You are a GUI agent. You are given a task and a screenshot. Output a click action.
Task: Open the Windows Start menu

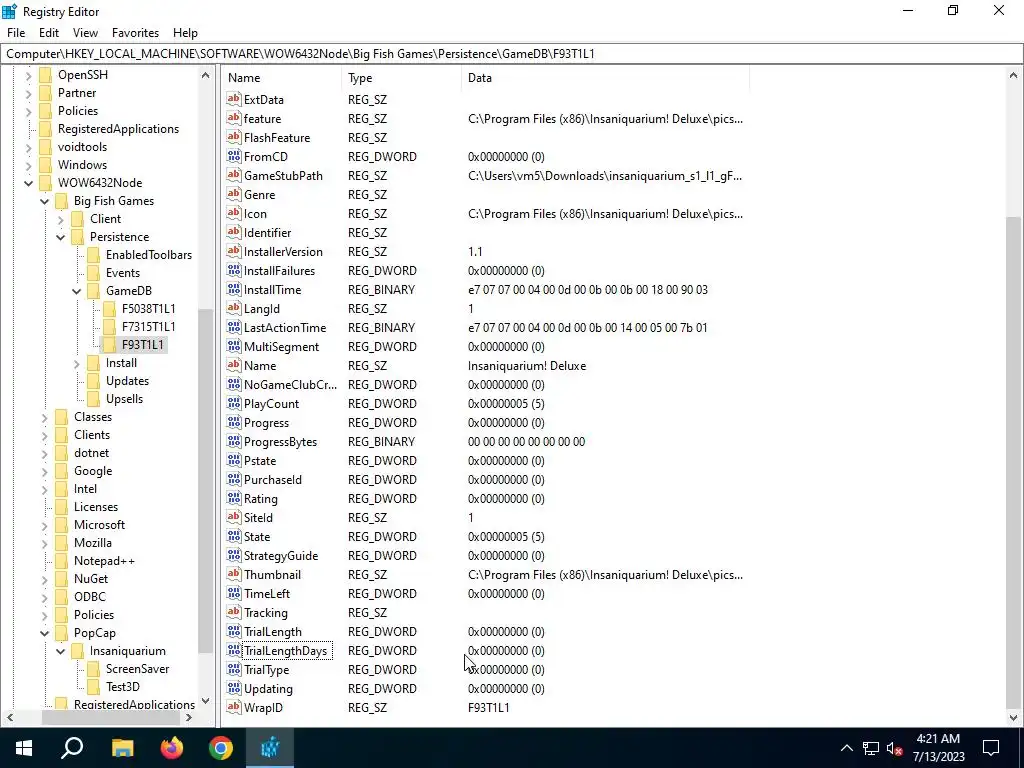click(x=24, y=748)
